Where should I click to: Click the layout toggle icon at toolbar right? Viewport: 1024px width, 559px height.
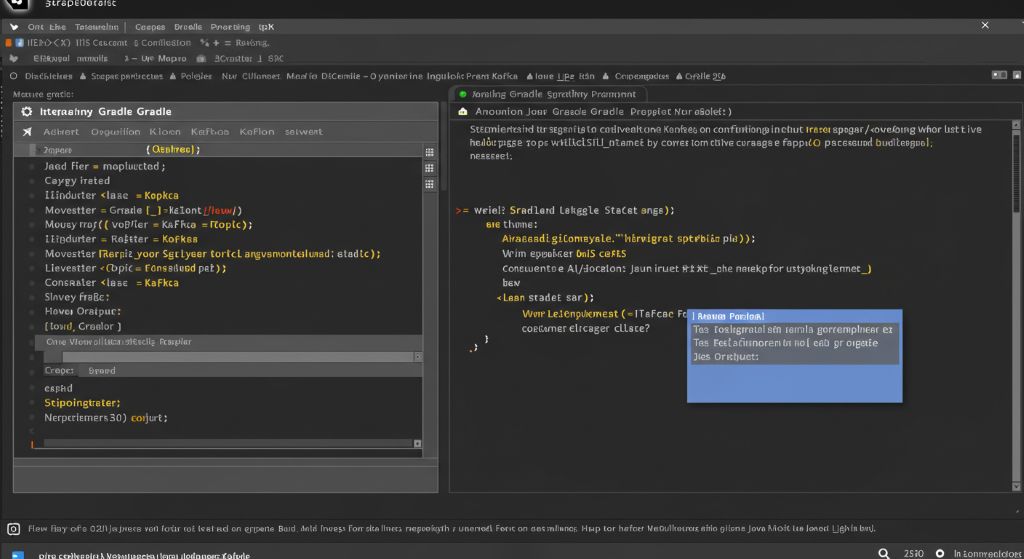click(x=999, y=75)
